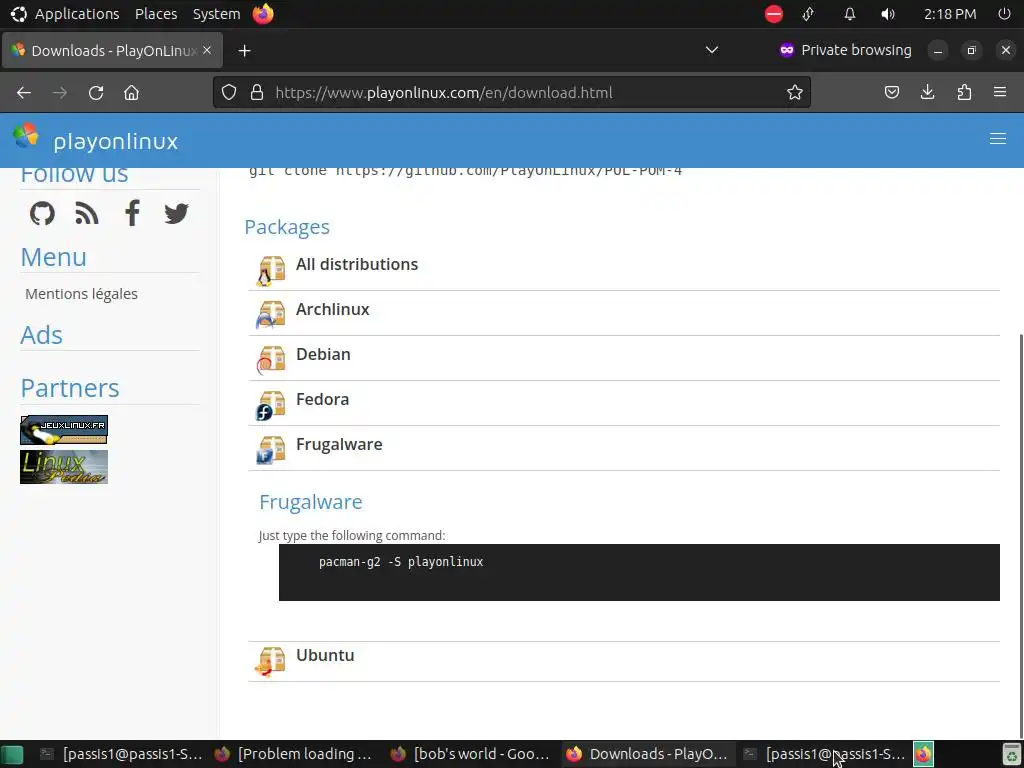The height and width of the screenshot is (768, 1024).
Task: Switch to the leftmost passis1 terminal taskbar entry
Action: 121,754
